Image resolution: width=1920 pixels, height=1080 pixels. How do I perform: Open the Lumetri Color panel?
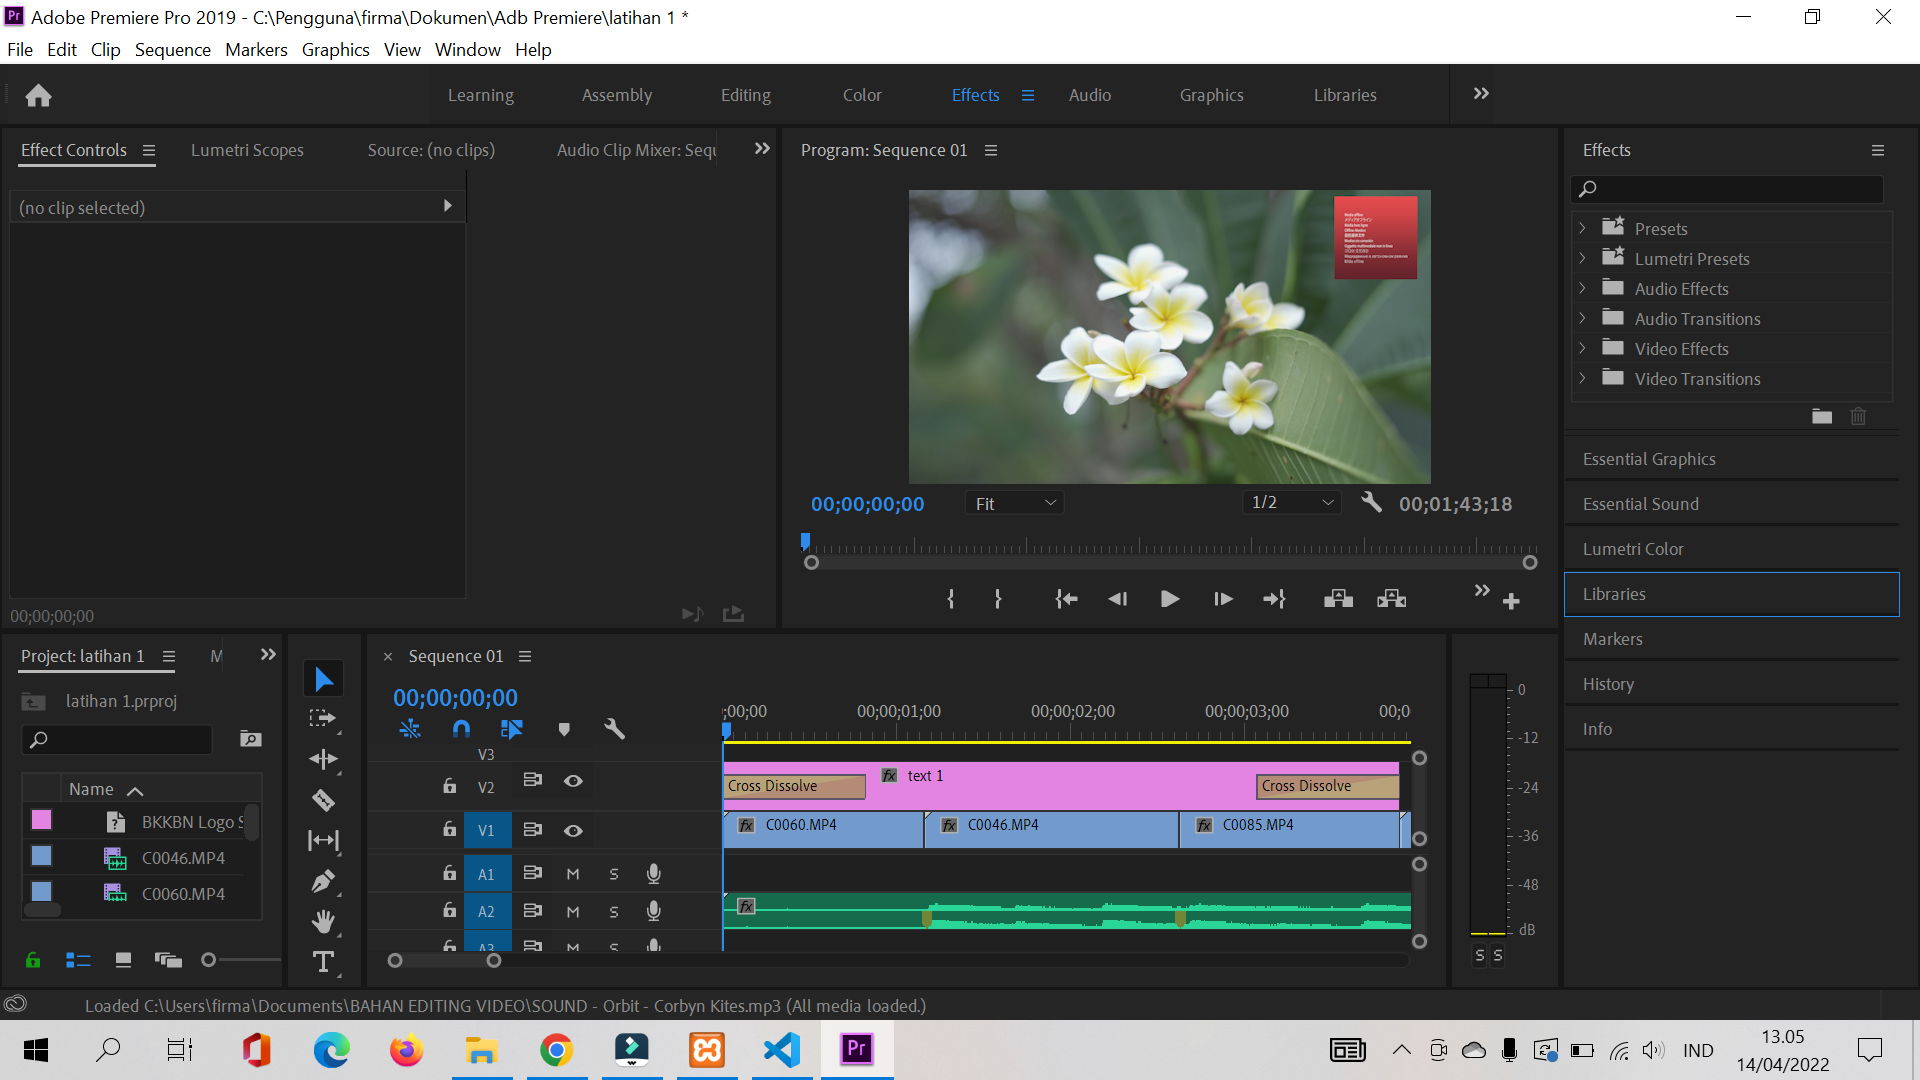pos(1632,549)
